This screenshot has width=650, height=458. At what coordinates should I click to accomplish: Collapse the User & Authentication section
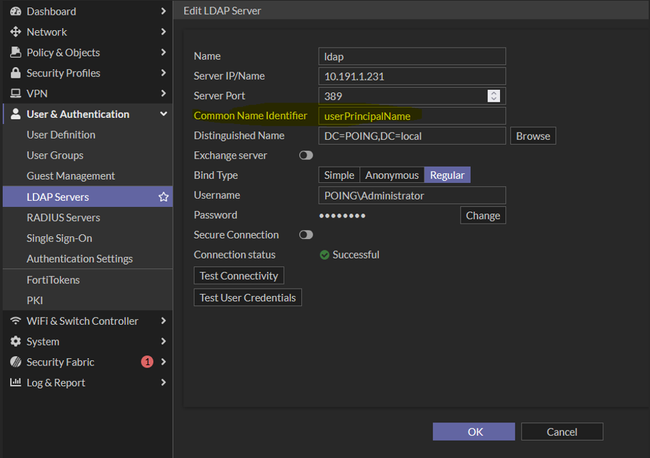(163, 114)
